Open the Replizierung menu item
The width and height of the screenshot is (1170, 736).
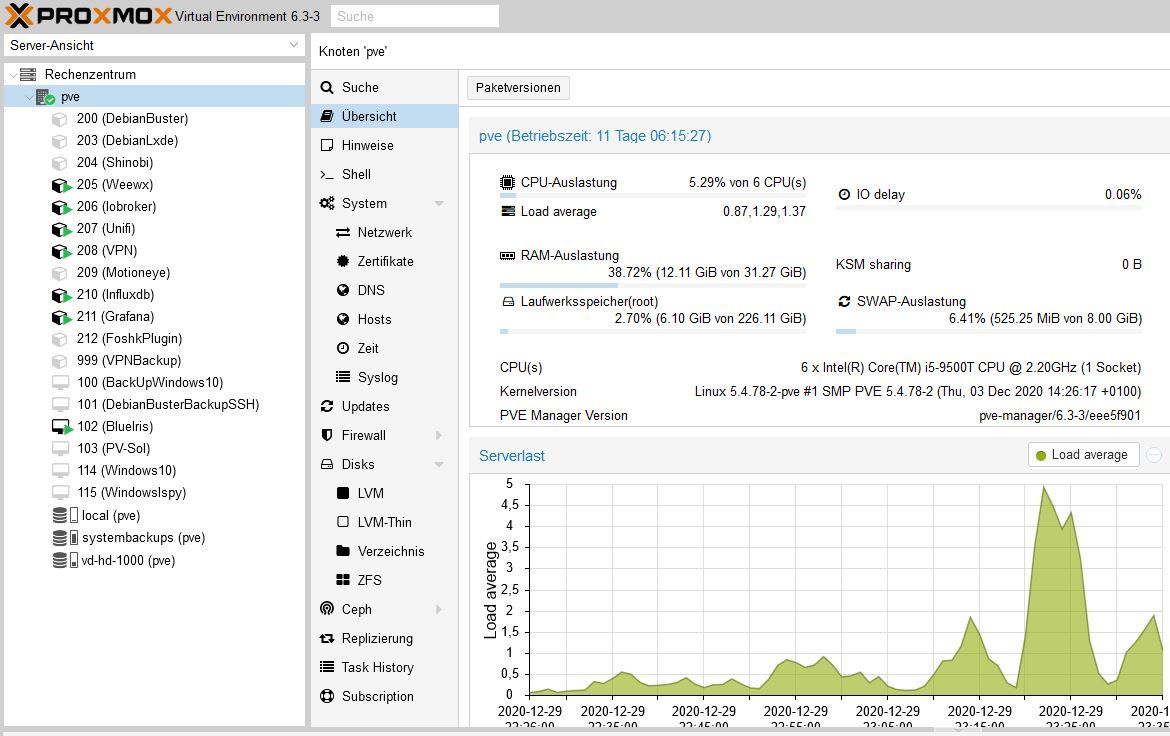384,638
